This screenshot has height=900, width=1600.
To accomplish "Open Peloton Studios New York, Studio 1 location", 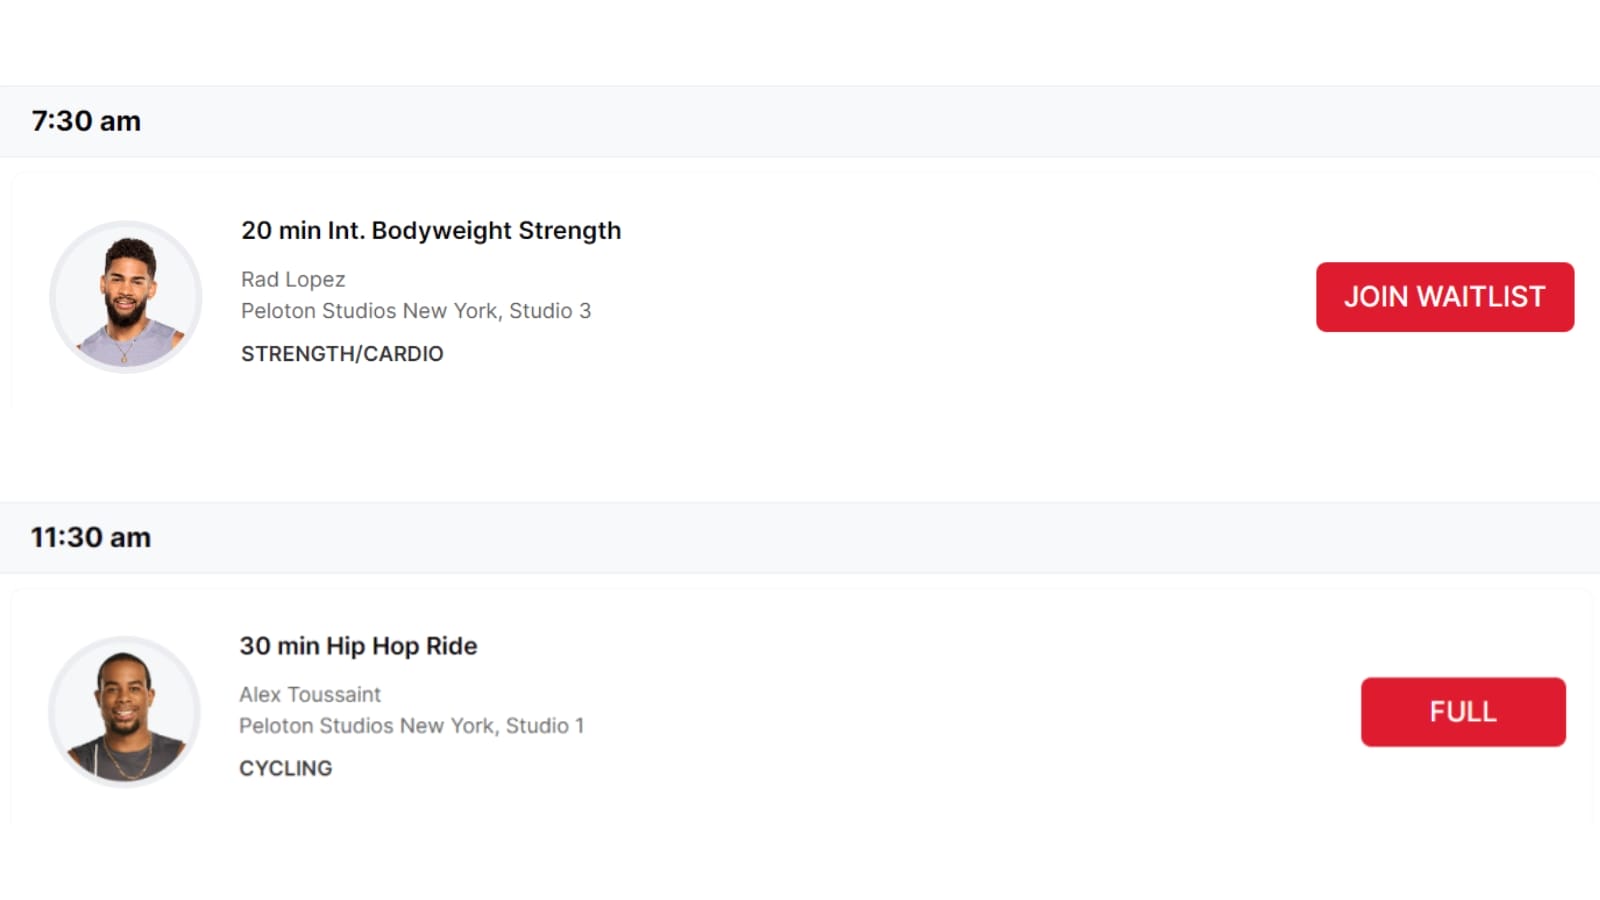I will point(412,726).
